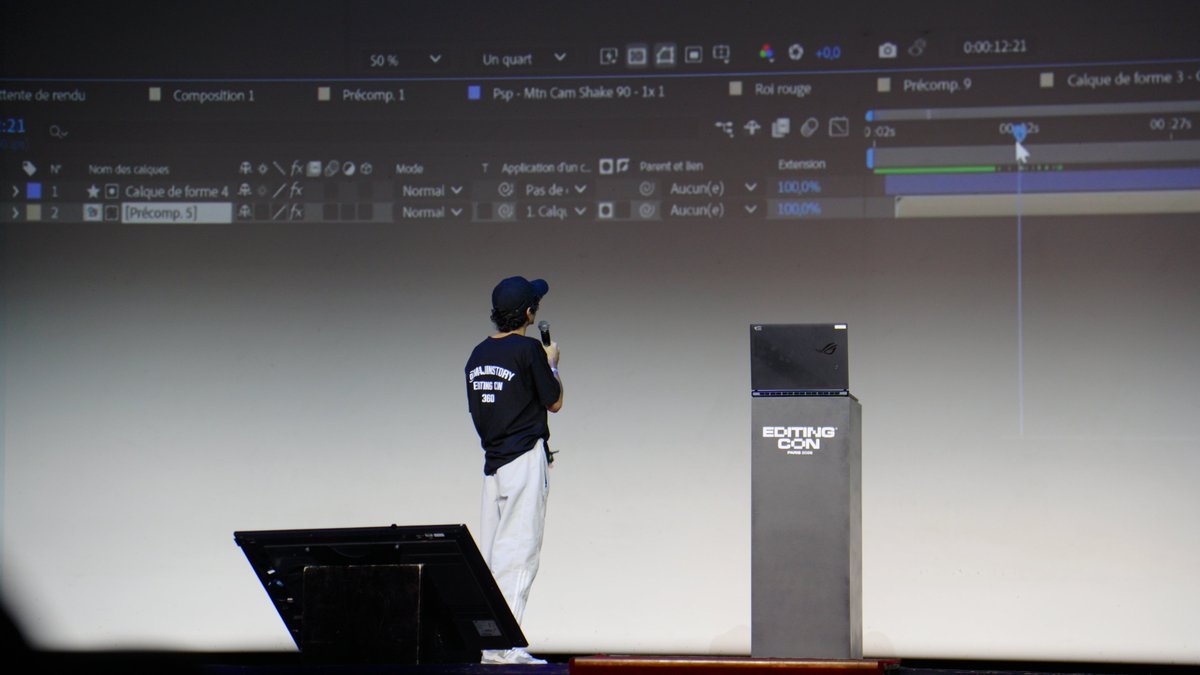Click track matte pick whip for layer 1

pyautogui.click(x=506, y=189)
